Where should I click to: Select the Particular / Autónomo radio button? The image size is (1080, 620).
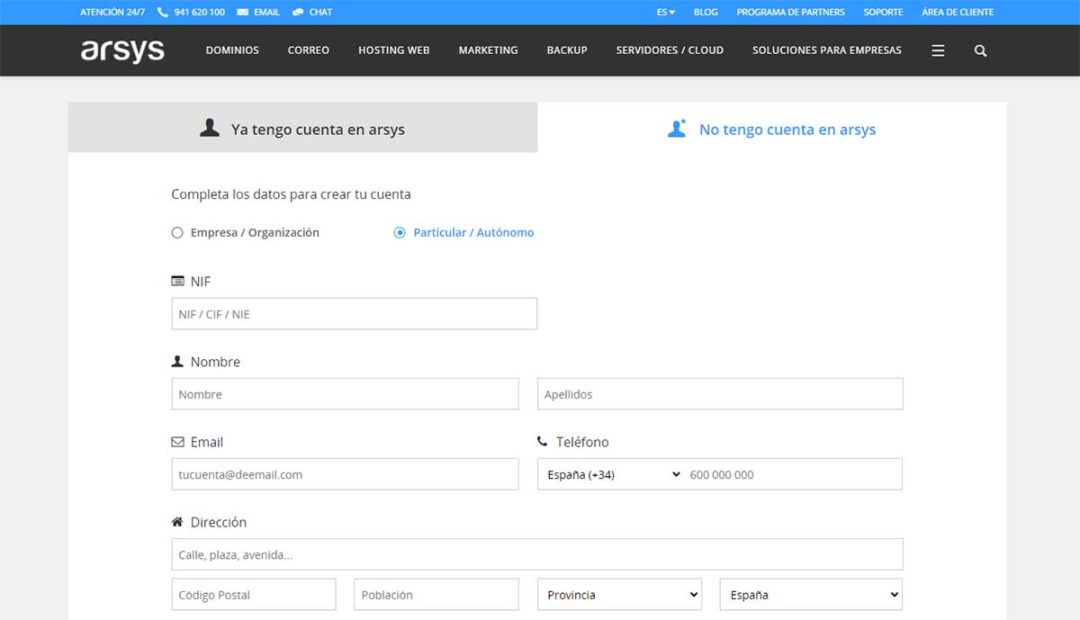click(399, 231)
